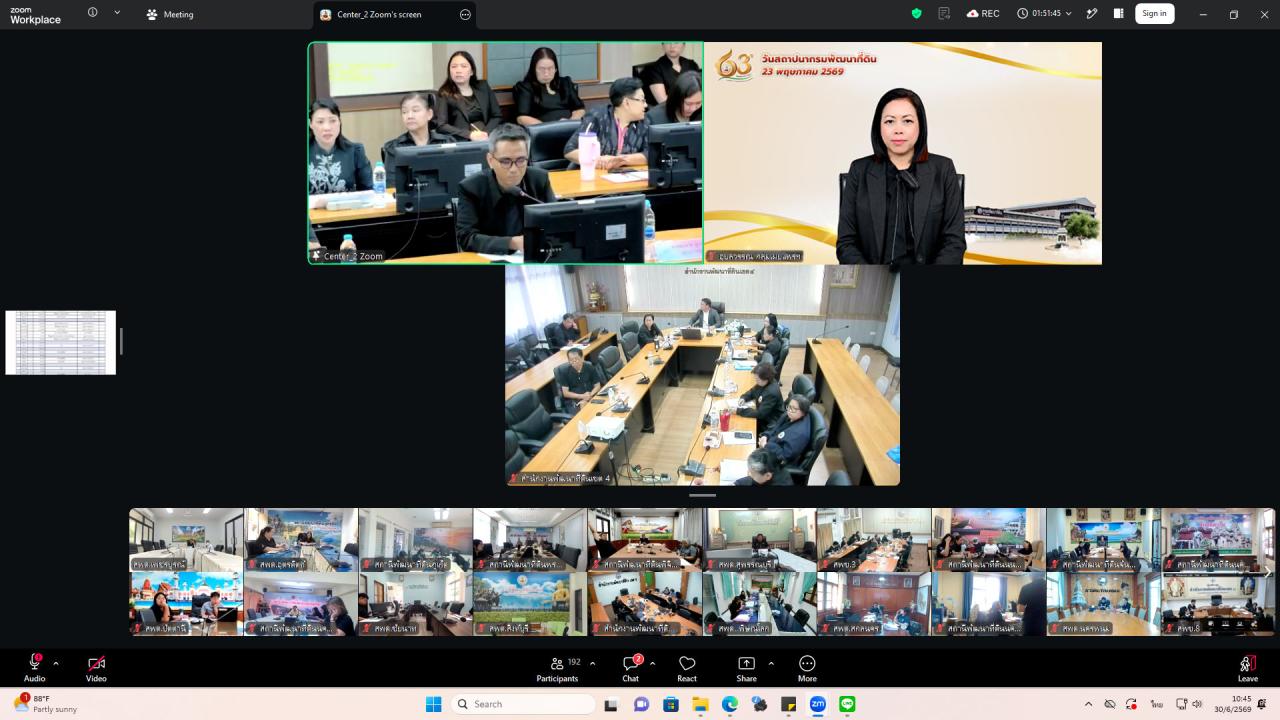The width and height of the screenshot is (1280, 720).
Task: Click the green encryption shield icon
Action: click(x=916, y=14)
